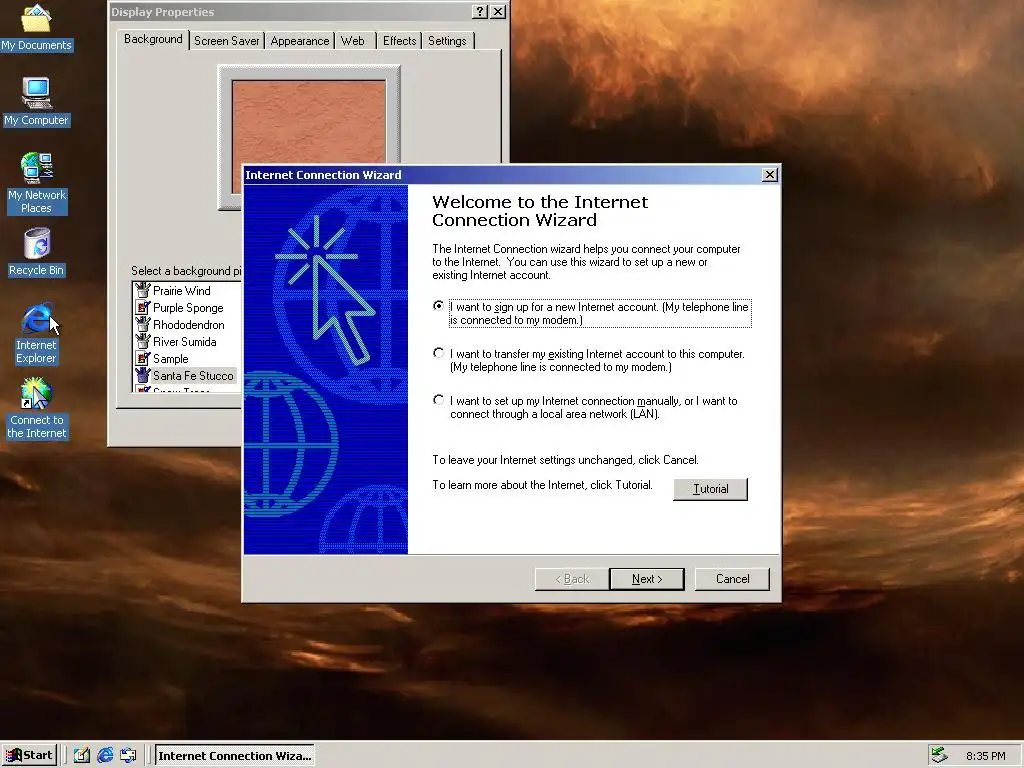Screen dimensions: 1024x768
Task: Close the Internet Connection Wizard window
Action: (x=770, y=175)
